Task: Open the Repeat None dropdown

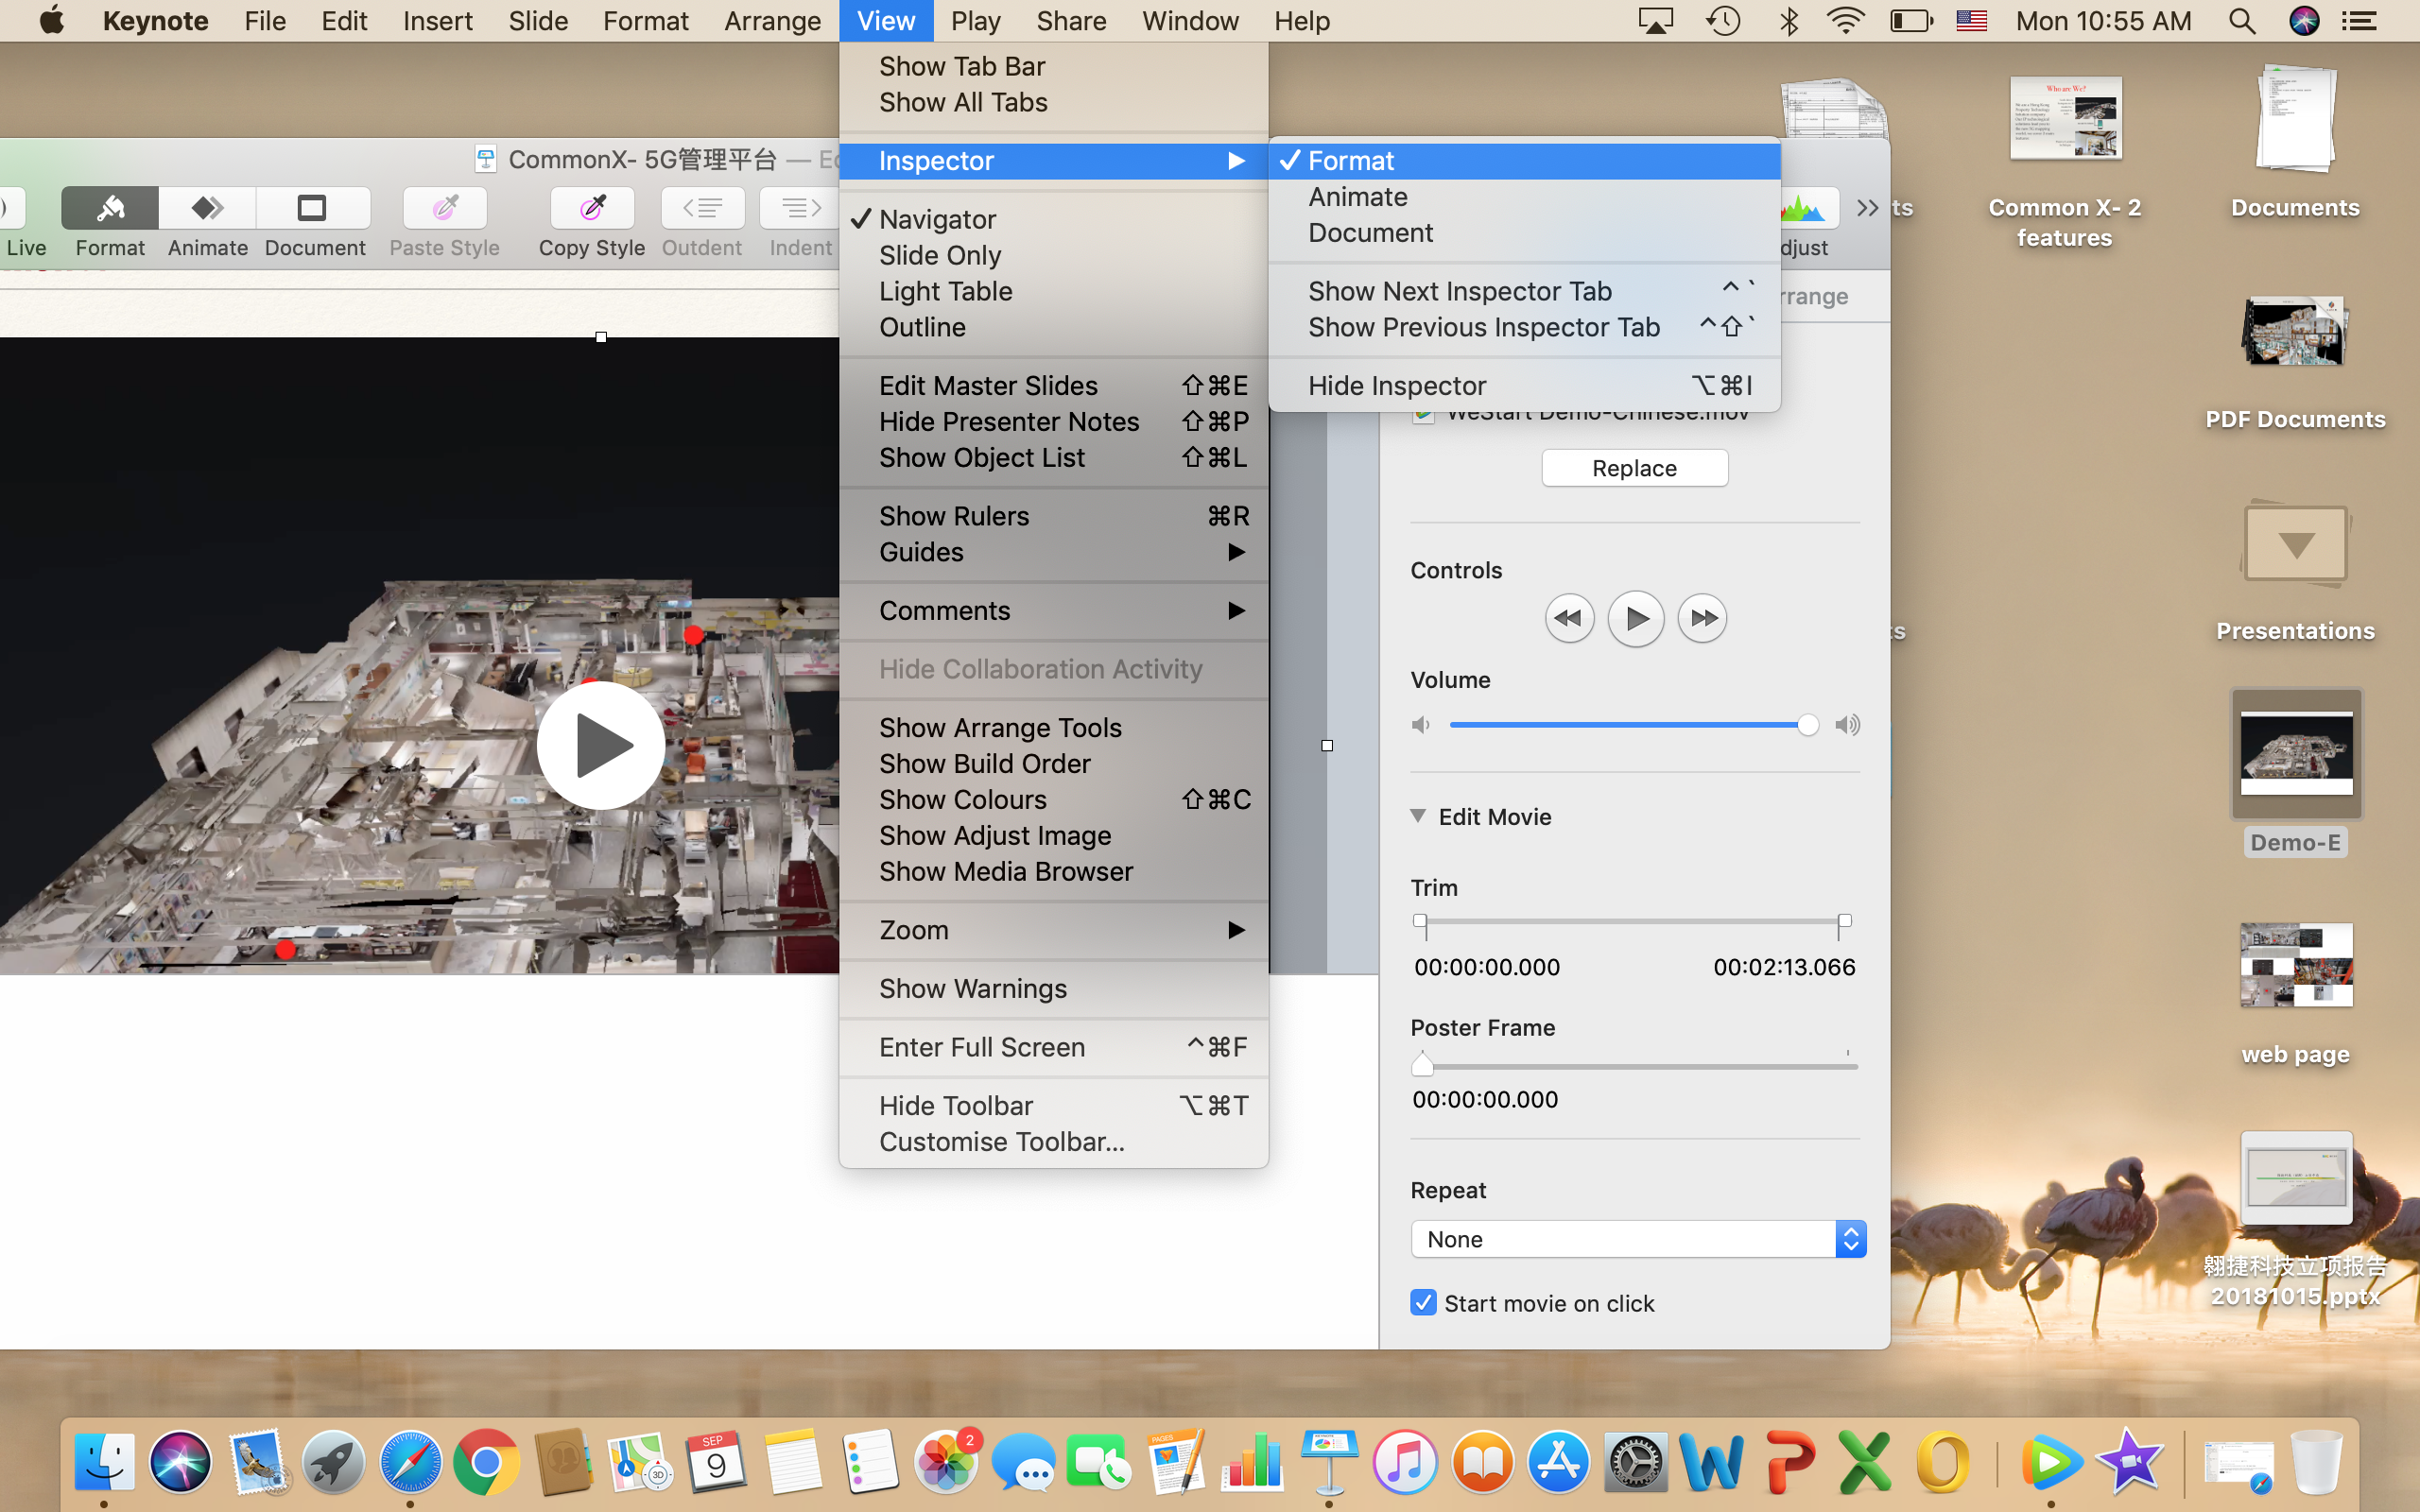Action: 1637,1239
